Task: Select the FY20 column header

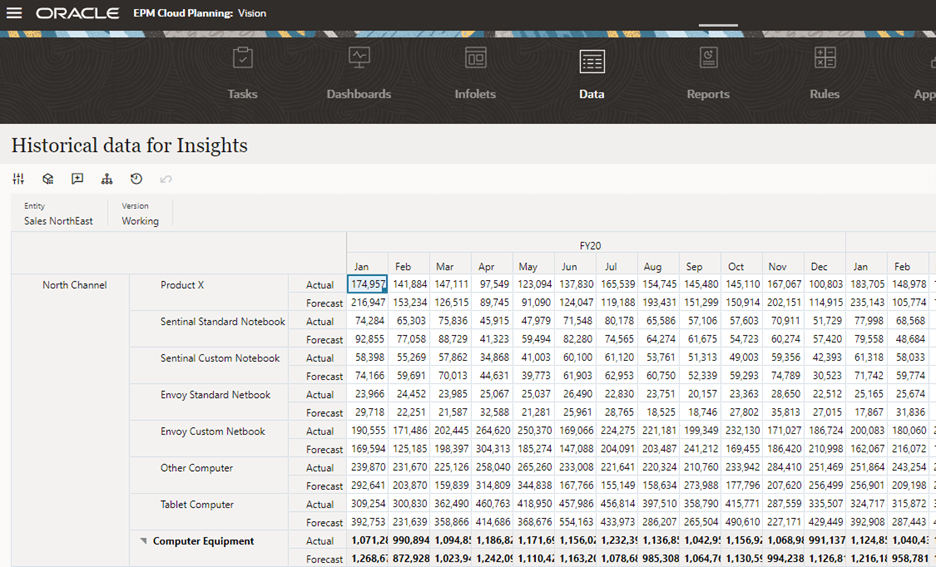Action: pos(590,245)
